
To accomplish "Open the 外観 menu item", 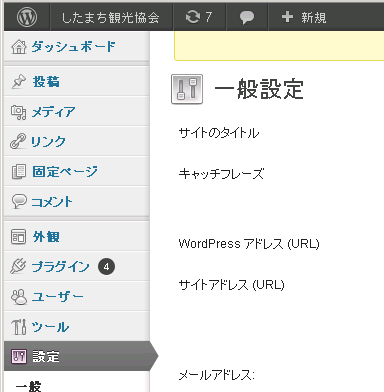I will click(x=46, y=237).
